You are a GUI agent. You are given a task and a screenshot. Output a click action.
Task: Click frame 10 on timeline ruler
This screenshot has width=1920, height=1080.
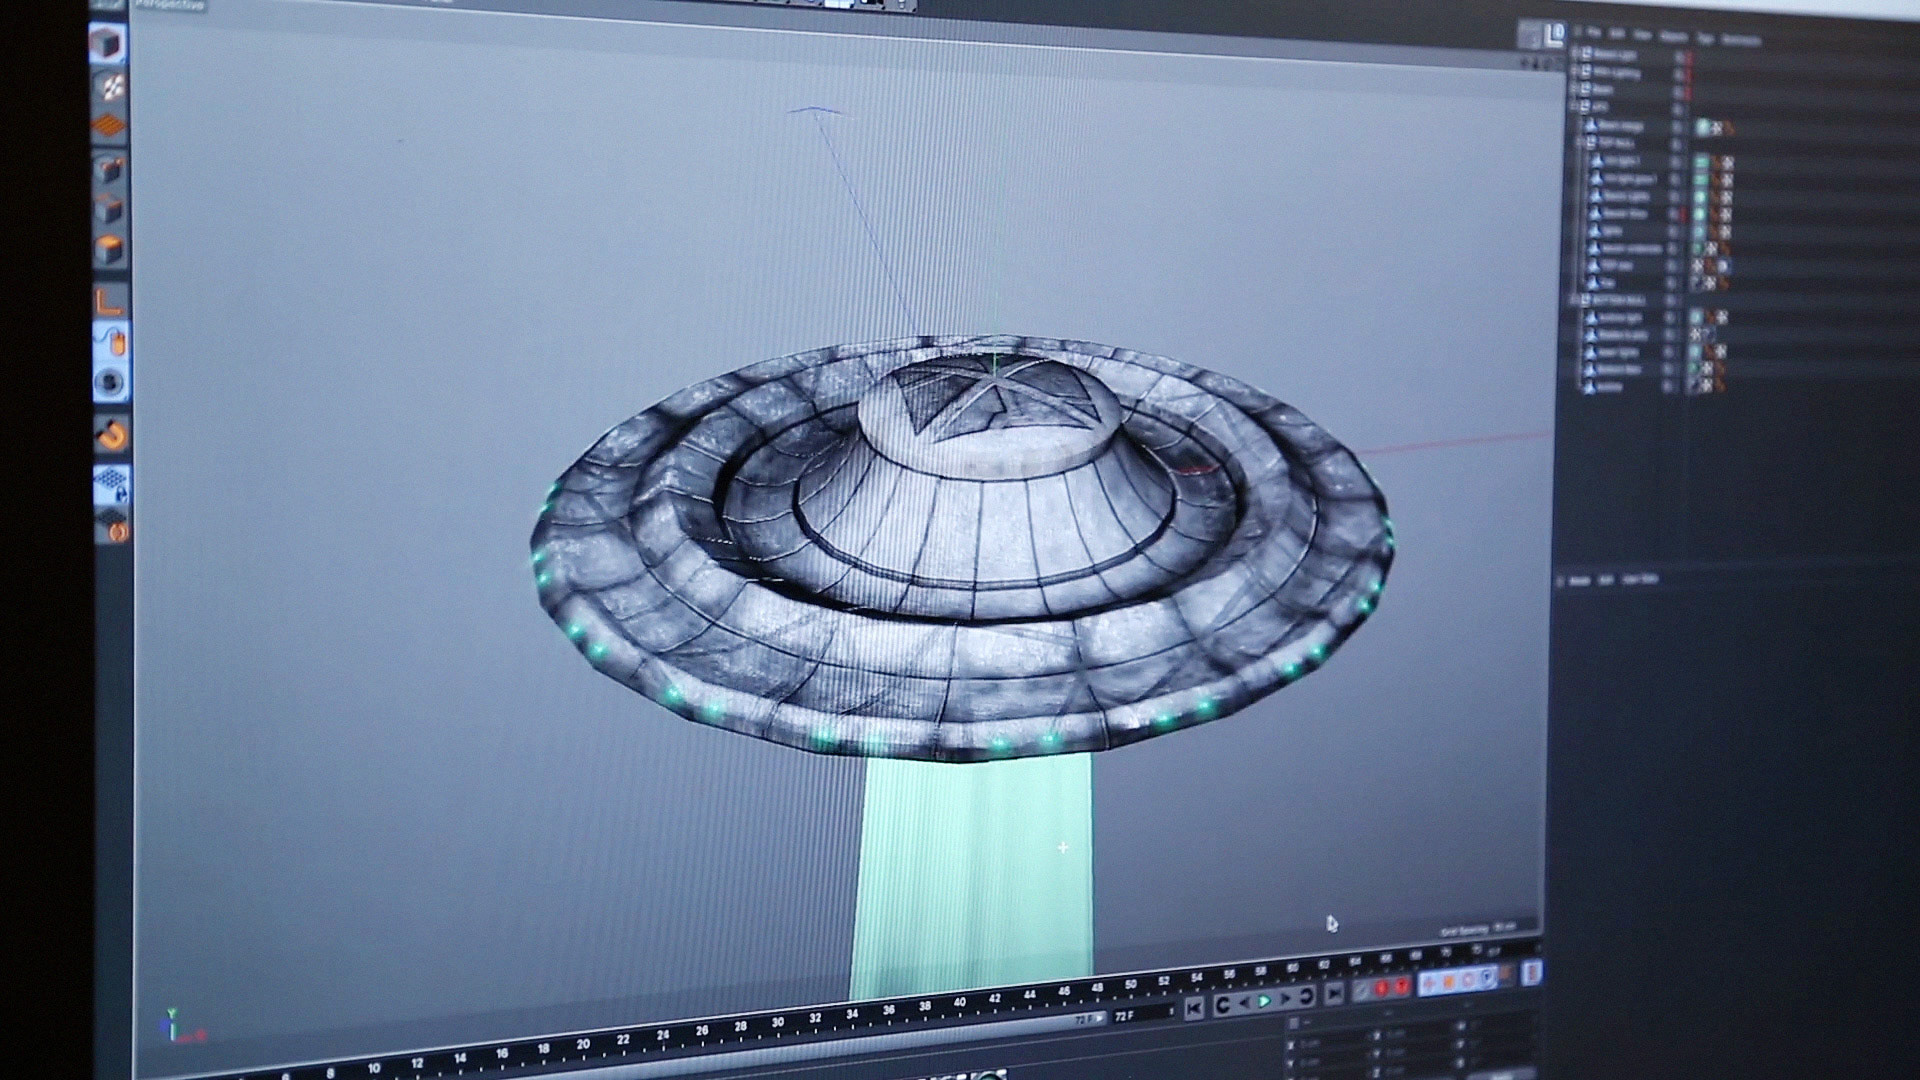pyautogui.click(x=373, y=1068)
